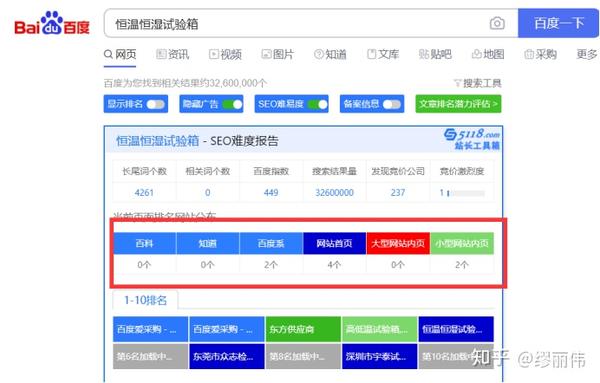Switch to the 图片 tab
600x383 pixels.
point(277,54)
